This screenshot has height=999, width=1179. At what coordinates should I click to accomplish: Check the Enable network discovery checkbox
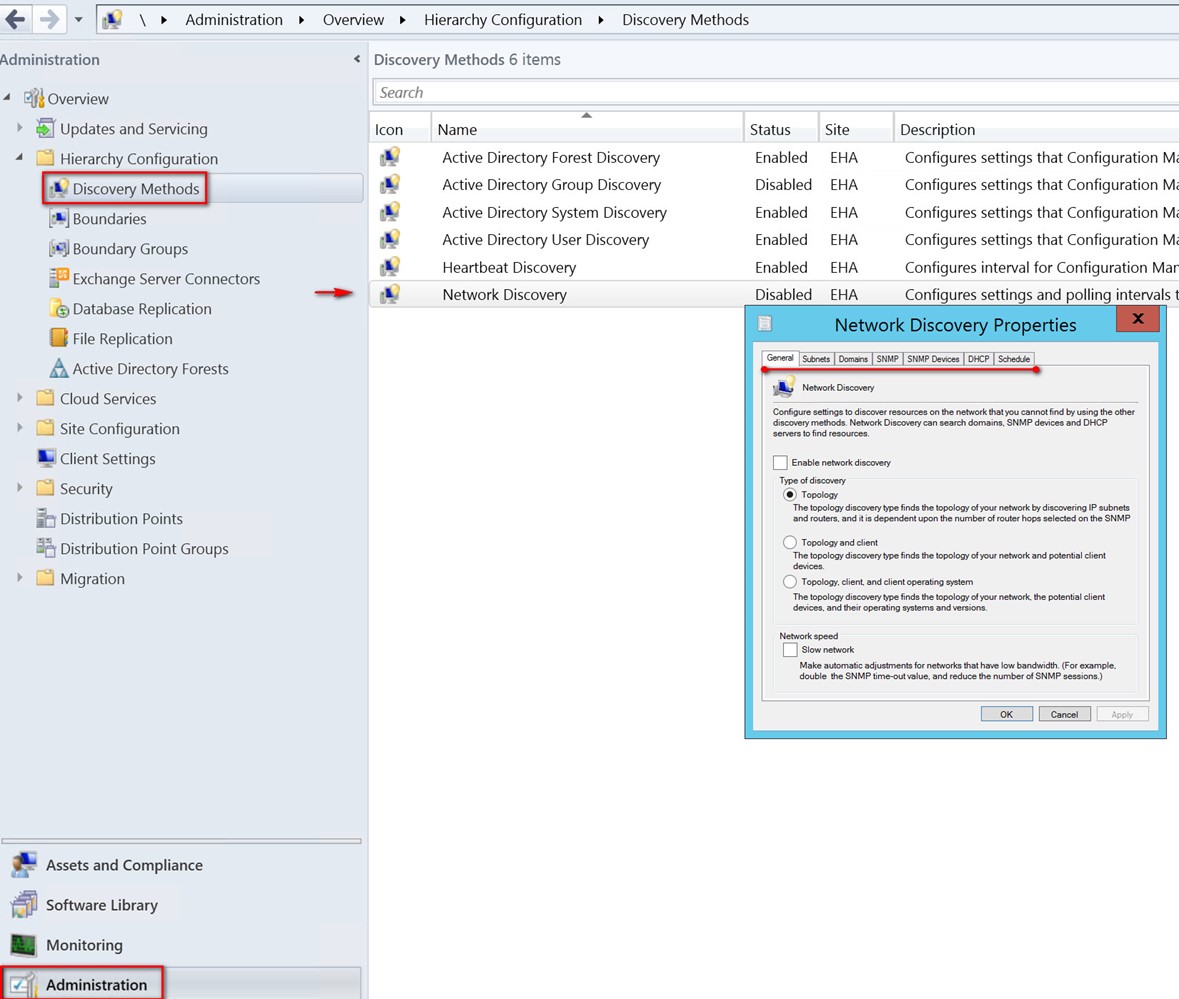click(x=780, y=462)
